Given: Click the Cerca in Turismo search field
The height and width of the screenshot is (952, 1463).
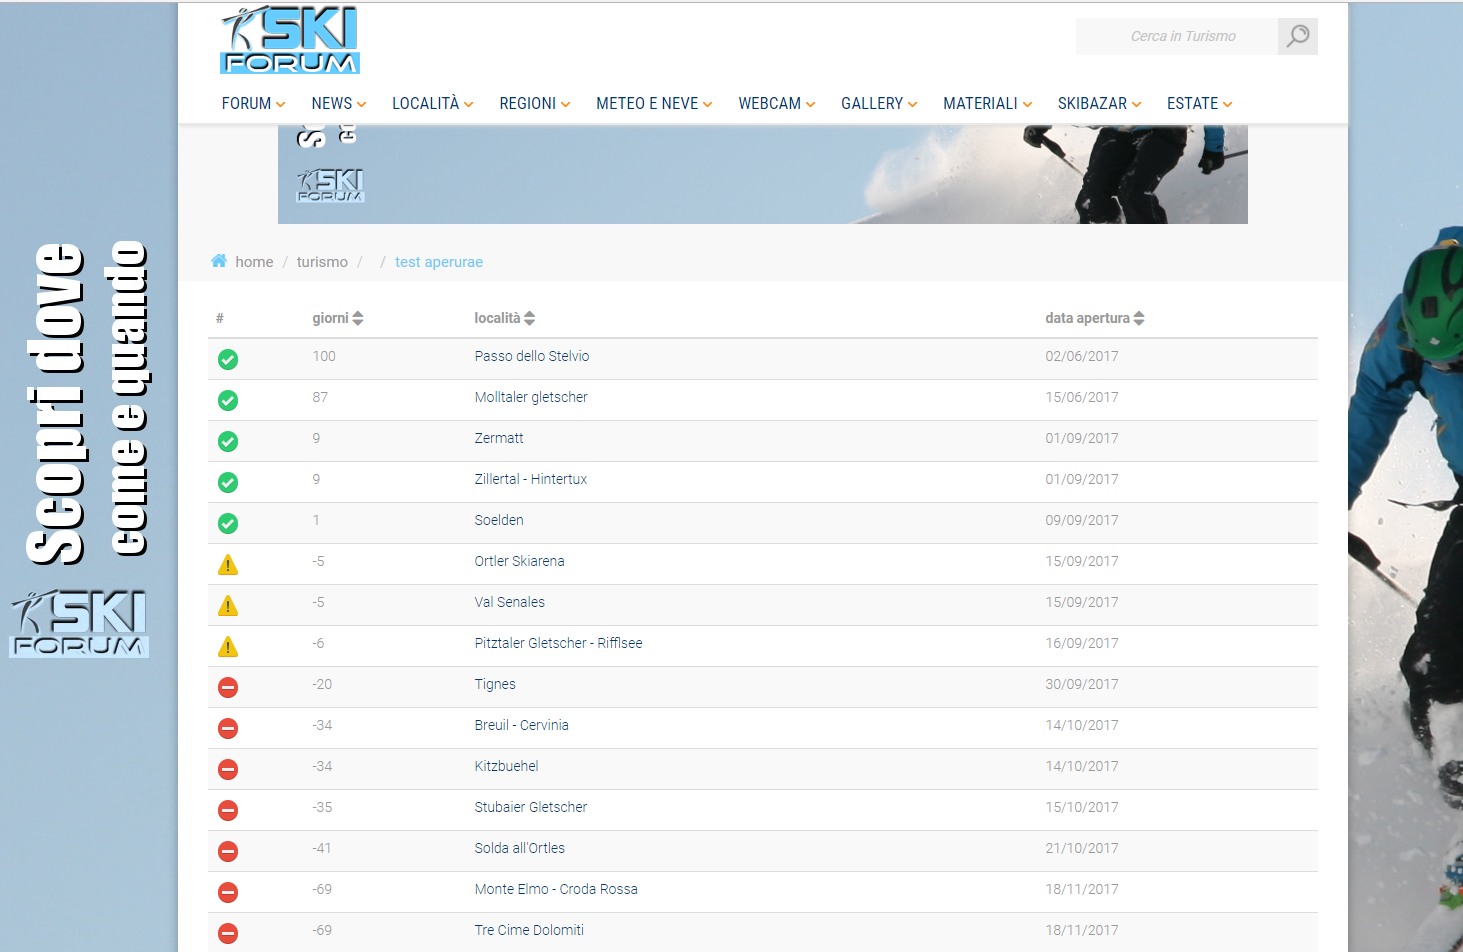Looking at the screenshot, I should [1177, 37].
